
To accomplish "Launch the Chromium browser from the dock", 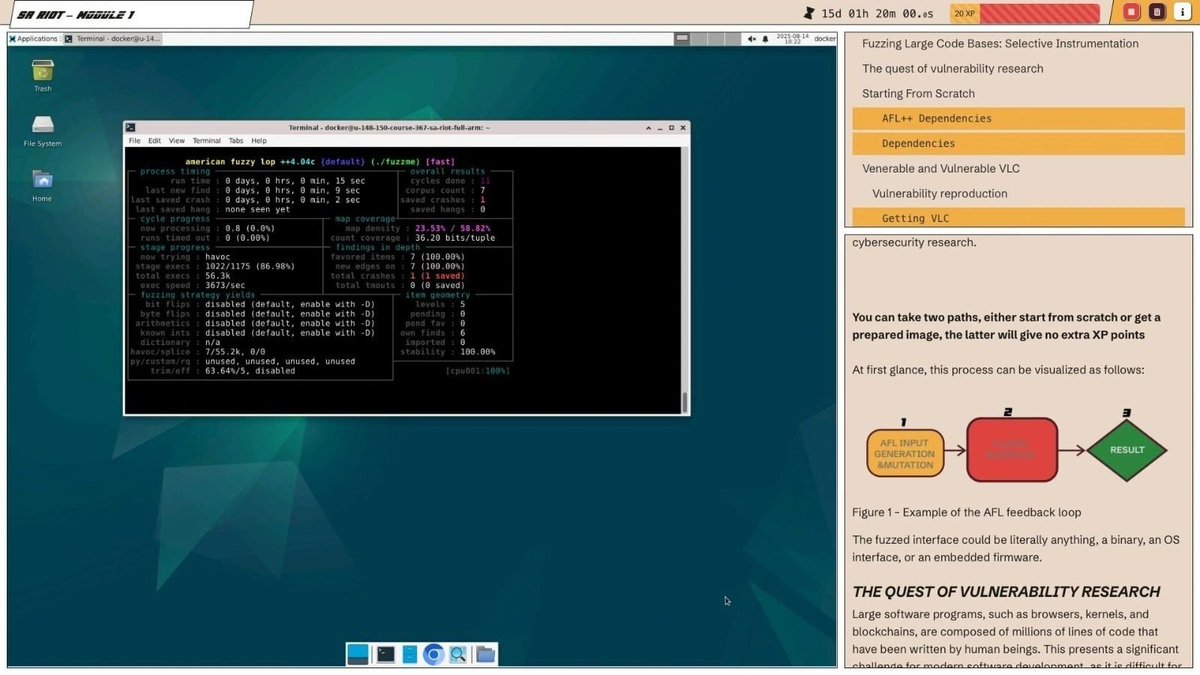I will [433, 654].
